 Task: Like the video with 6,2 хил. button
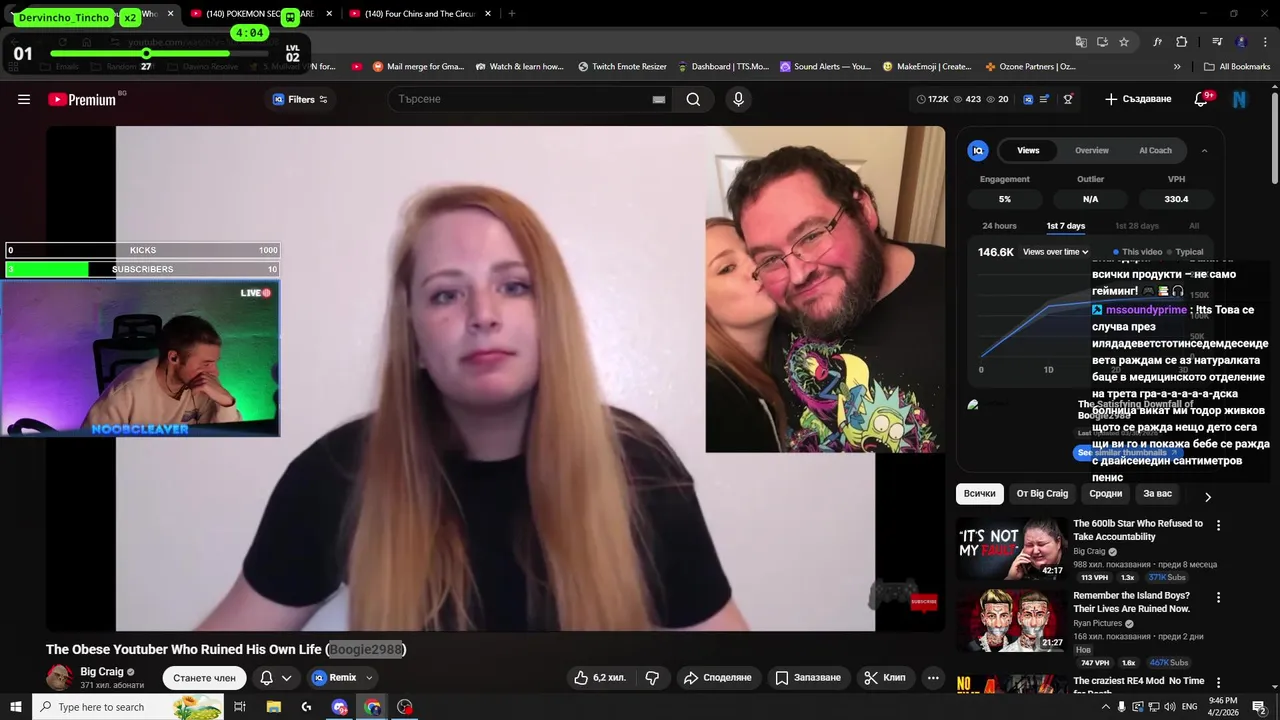coord(600,678)
